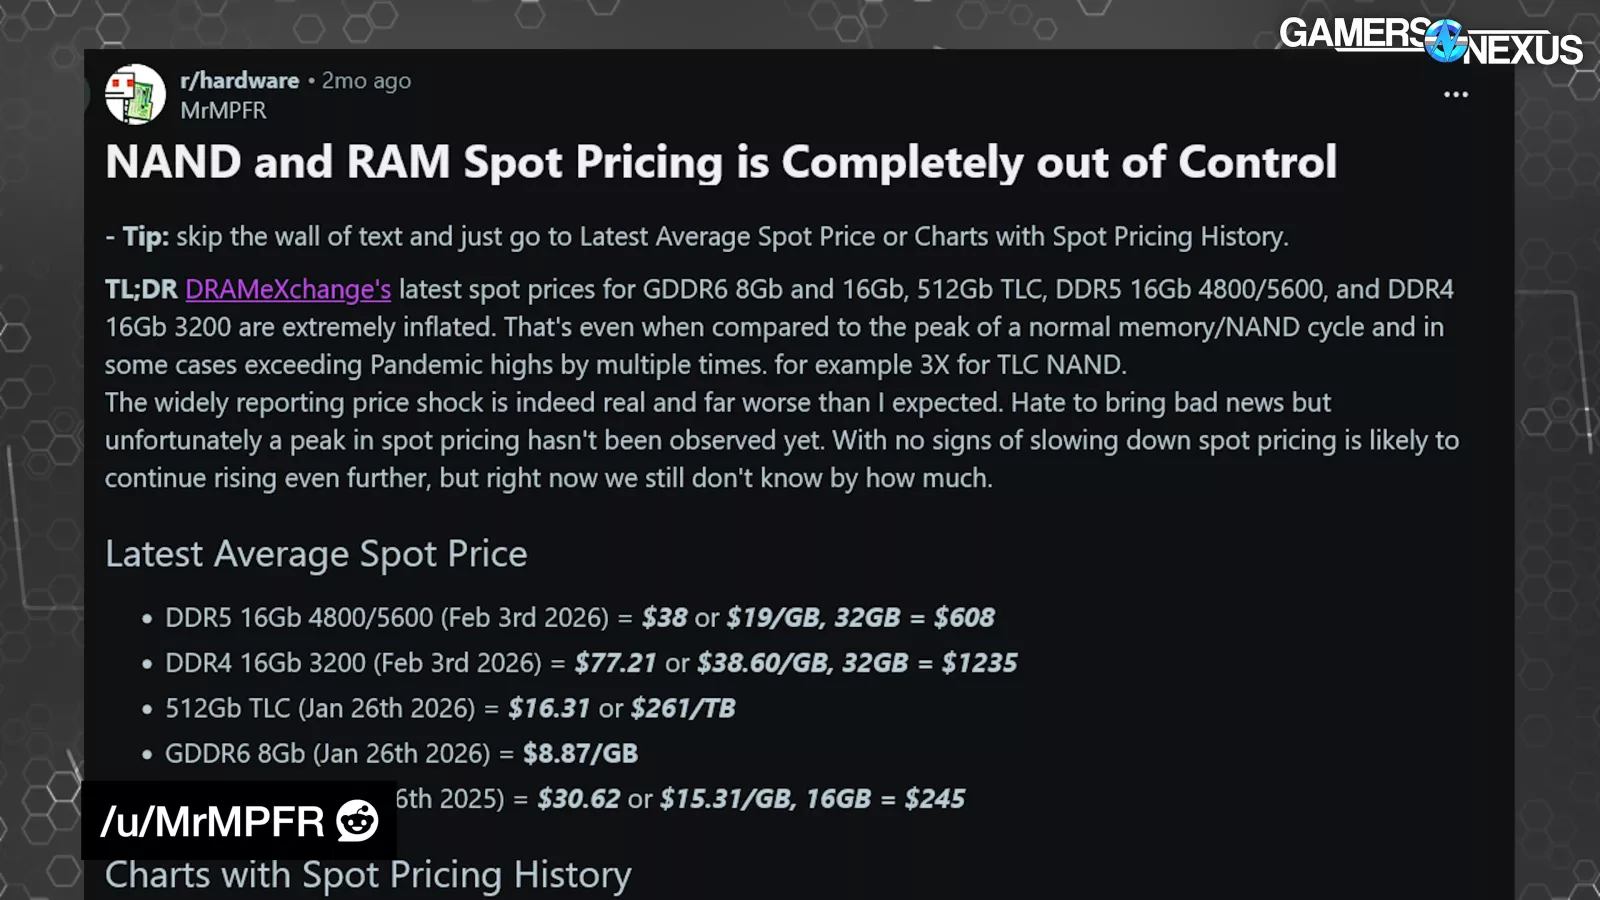This screenshot has width=1600, height=900.
Task: Click the Reddit Snoo icon beside /u/MrMPFR
Action: 357,821
